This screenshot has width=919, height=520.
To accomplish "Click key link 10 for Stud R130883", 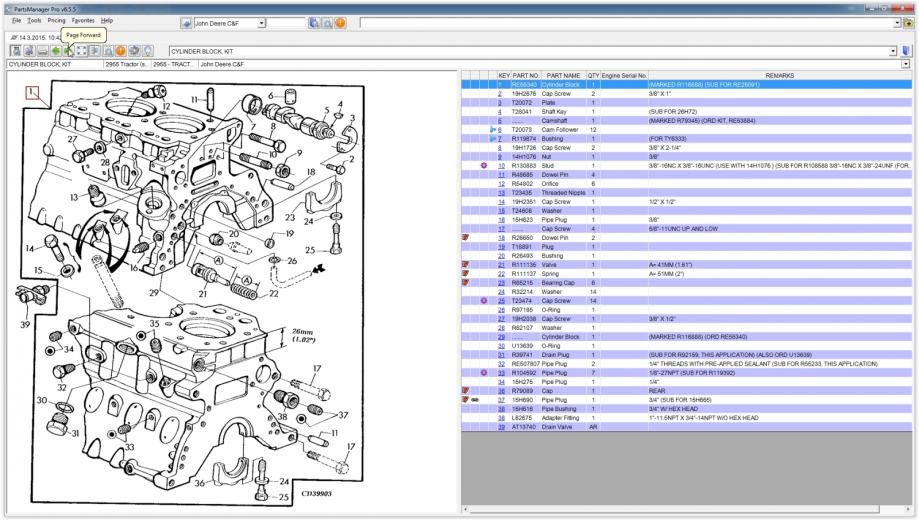I will [501, 166].
